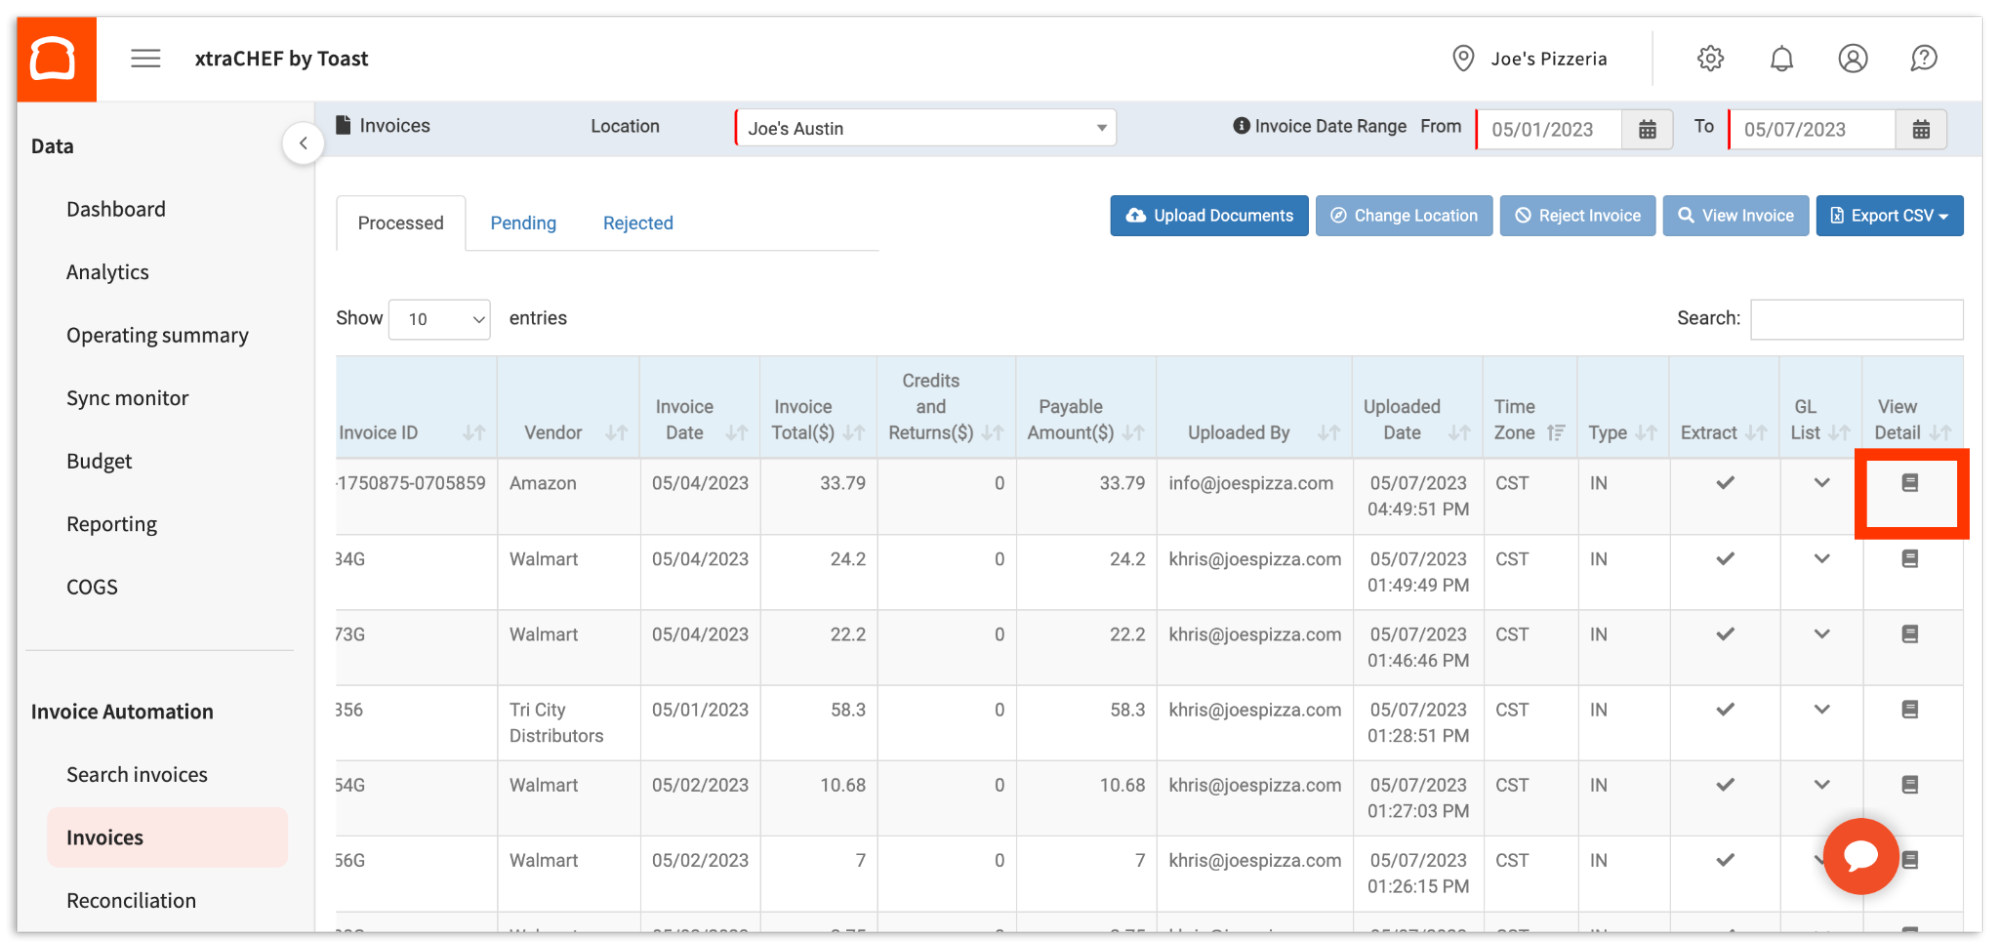Open the chat support bubble
Image resolution: width=1999 pixels, height=949 pixels.
[1860, 856]
